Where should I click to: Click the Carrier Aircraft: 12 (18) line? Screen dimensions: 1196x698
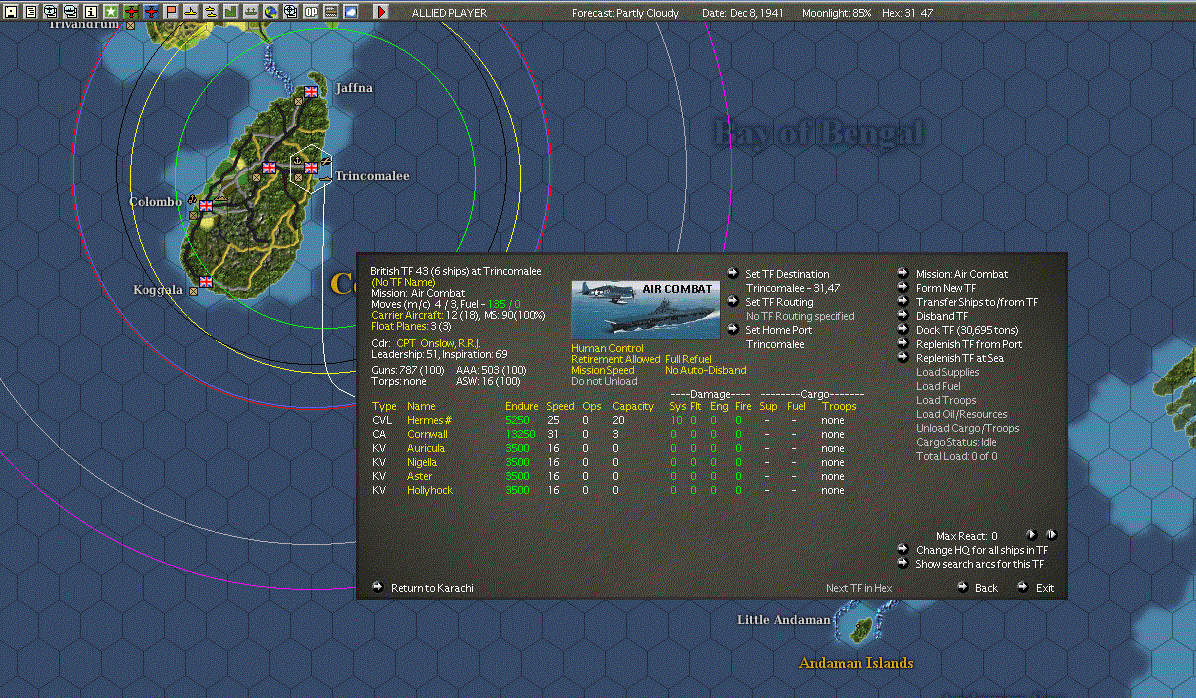[x=458, y=315]
